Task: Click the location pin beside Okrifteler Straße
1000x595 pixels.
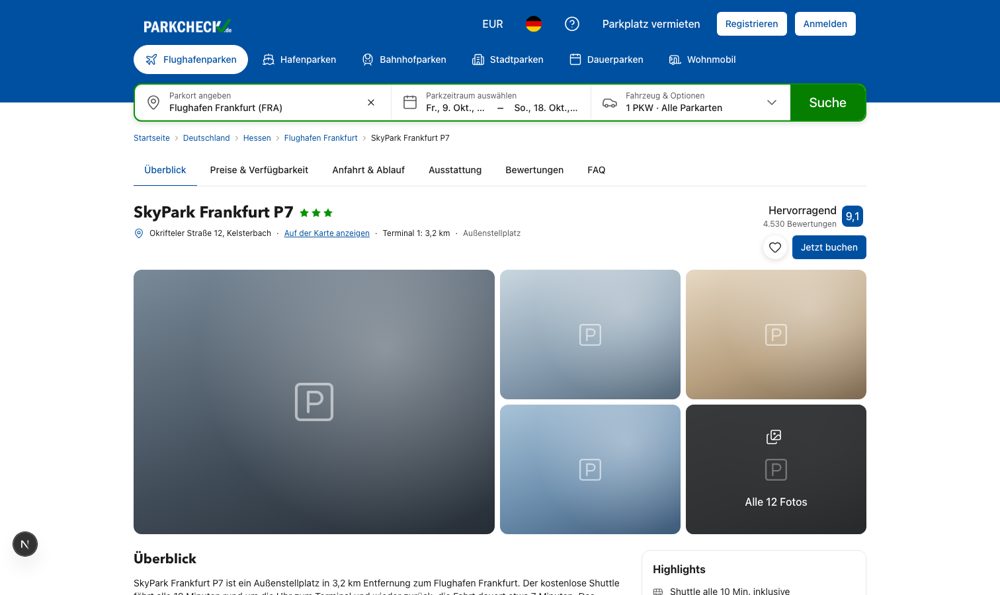Action: [139, 233]
